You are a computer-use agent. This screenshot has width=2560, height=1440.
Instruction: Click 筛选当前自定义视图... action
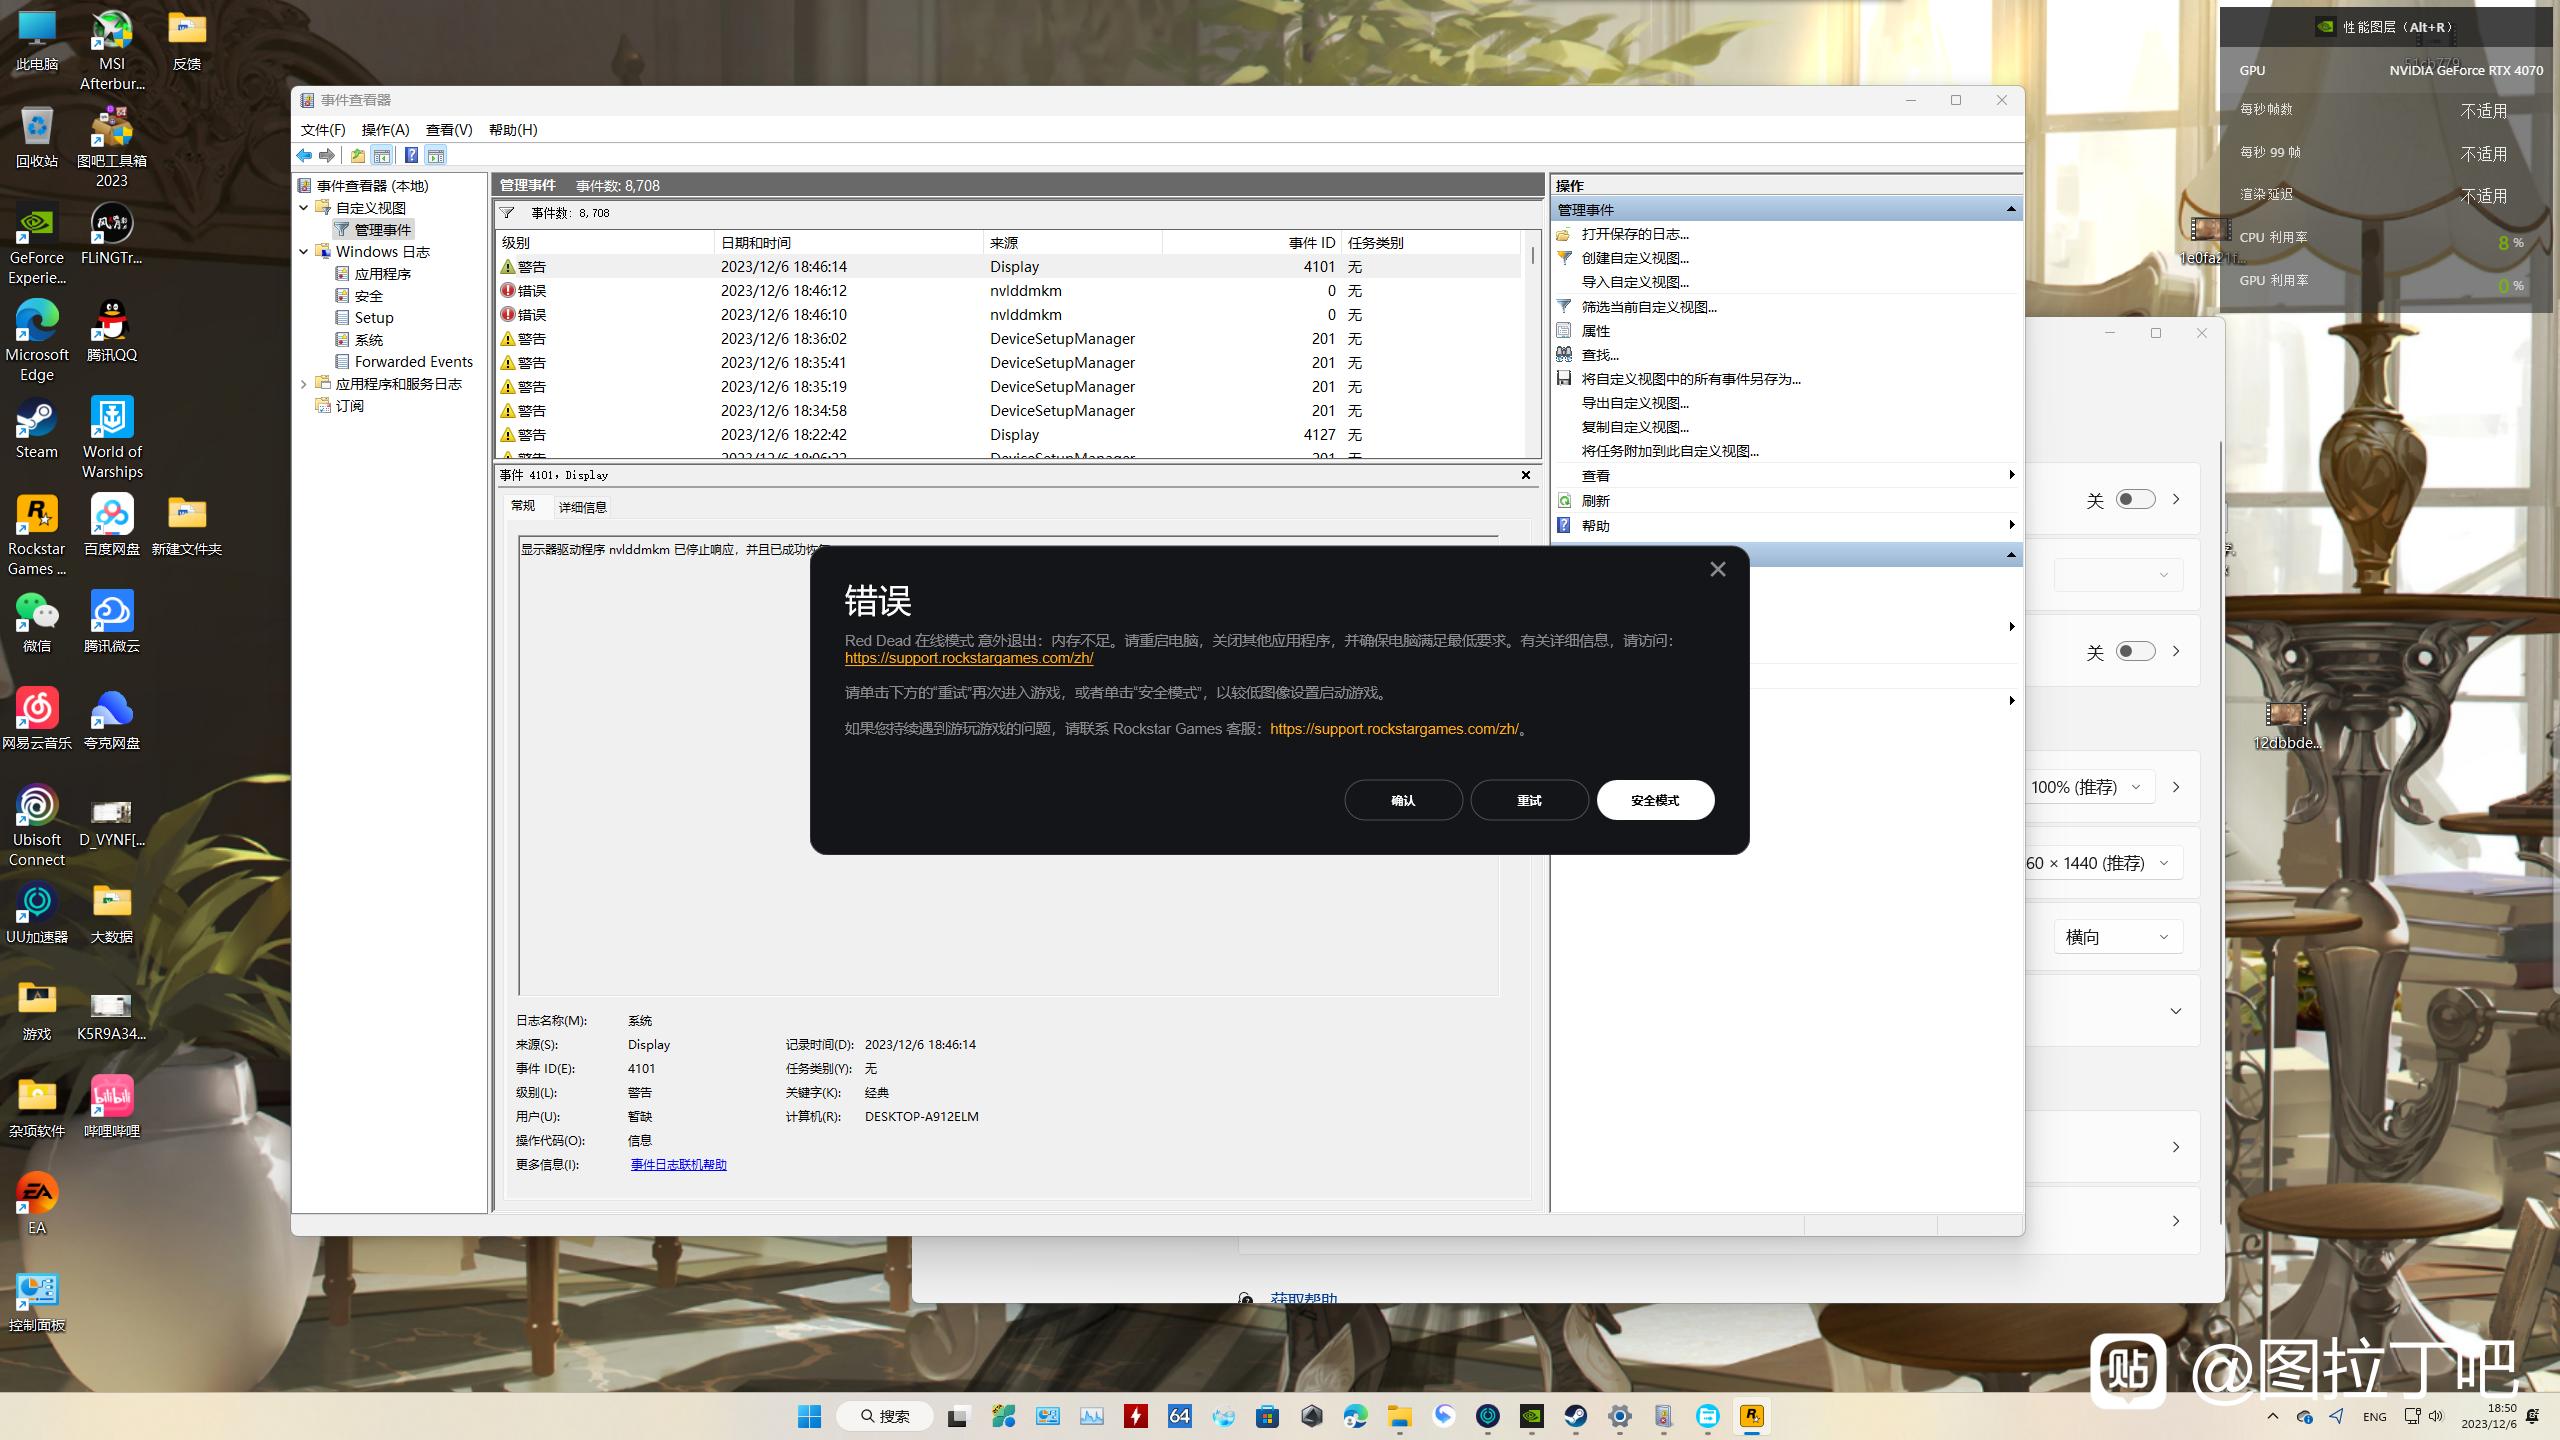tap(1649, 307)
